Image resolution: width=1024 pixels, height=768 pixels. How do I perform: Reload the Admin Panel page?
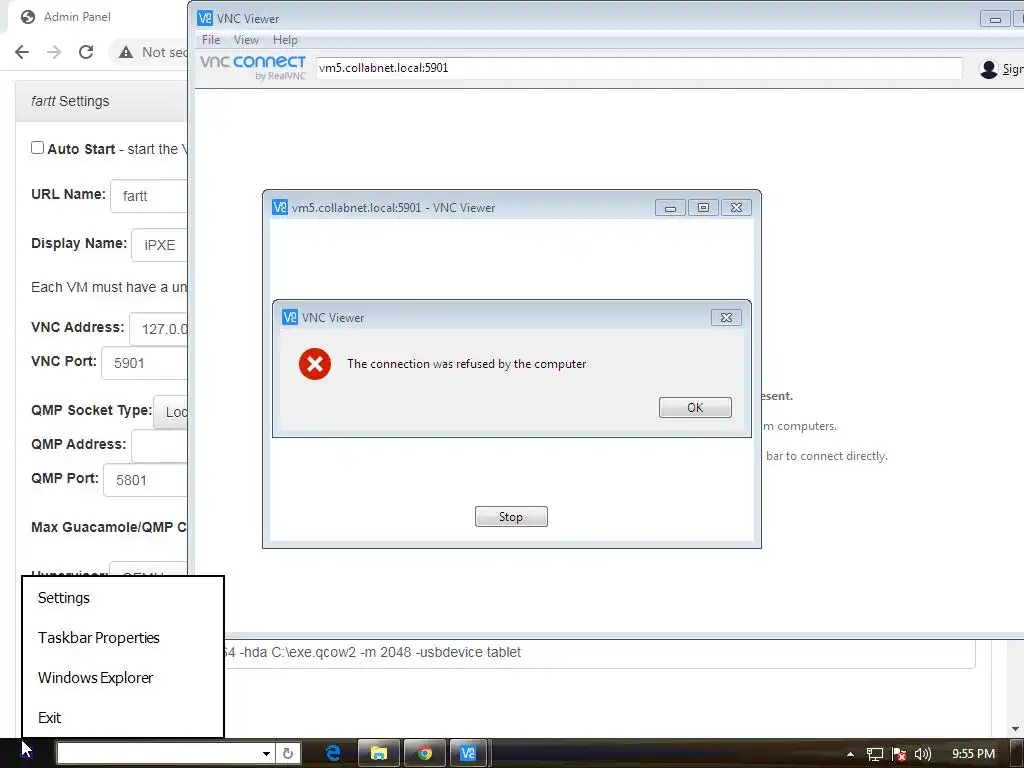point(86,52)
